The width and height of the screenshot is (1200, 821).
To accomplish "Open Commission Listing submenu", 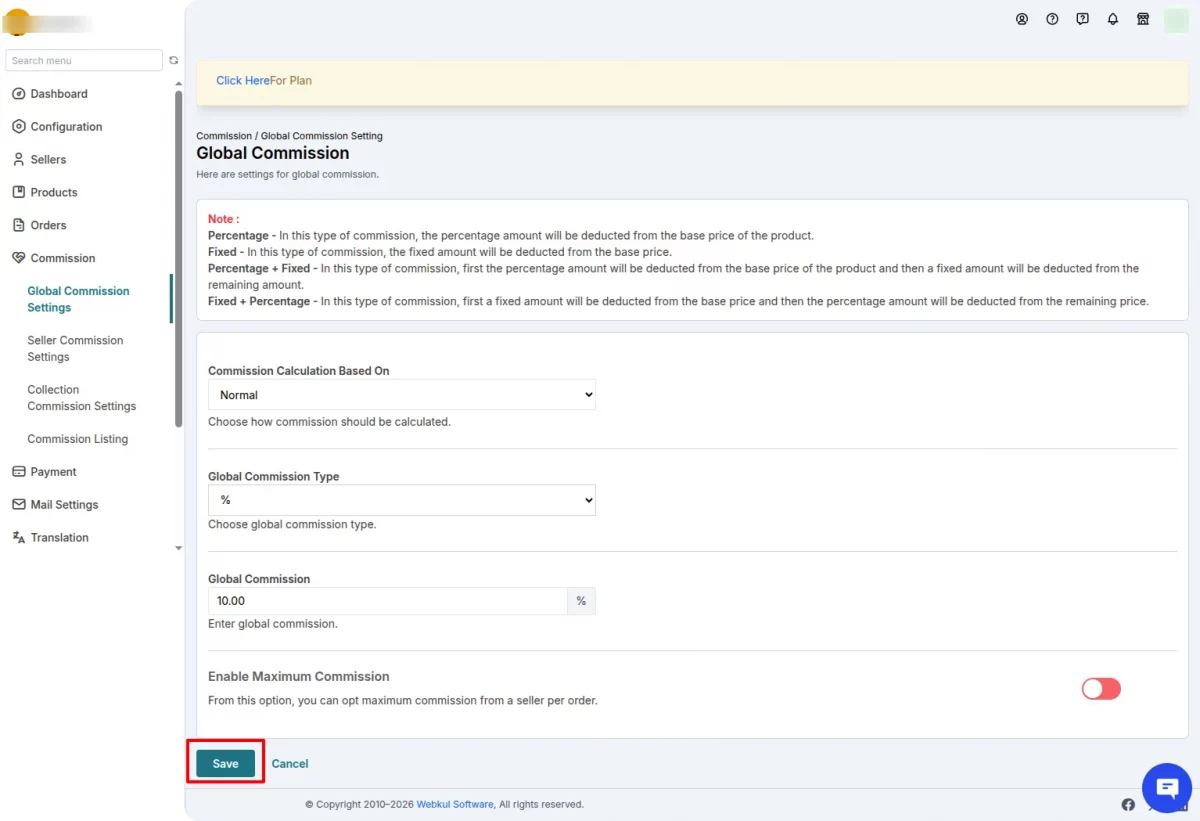I will point(77,439).
